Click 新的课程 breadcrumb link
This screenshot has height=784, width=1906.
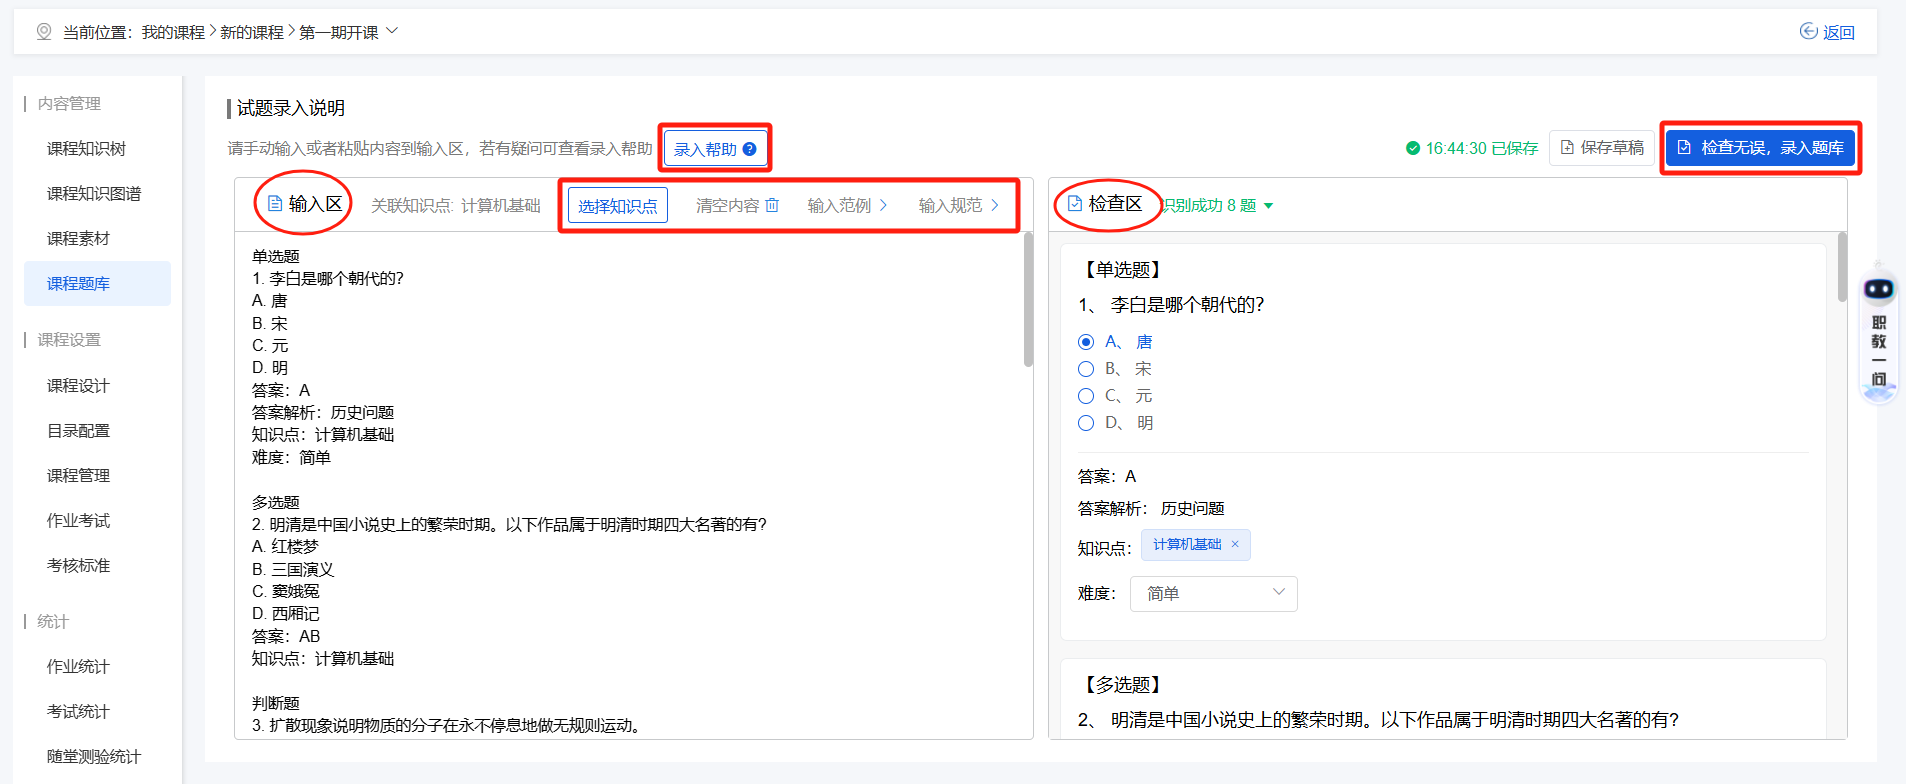[x=252, y=32]
